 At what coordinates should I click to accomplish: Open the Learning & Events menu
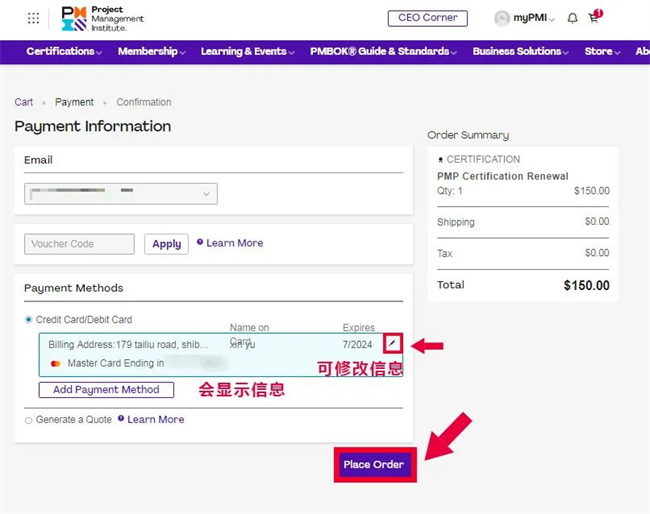(x=247, y=51)
